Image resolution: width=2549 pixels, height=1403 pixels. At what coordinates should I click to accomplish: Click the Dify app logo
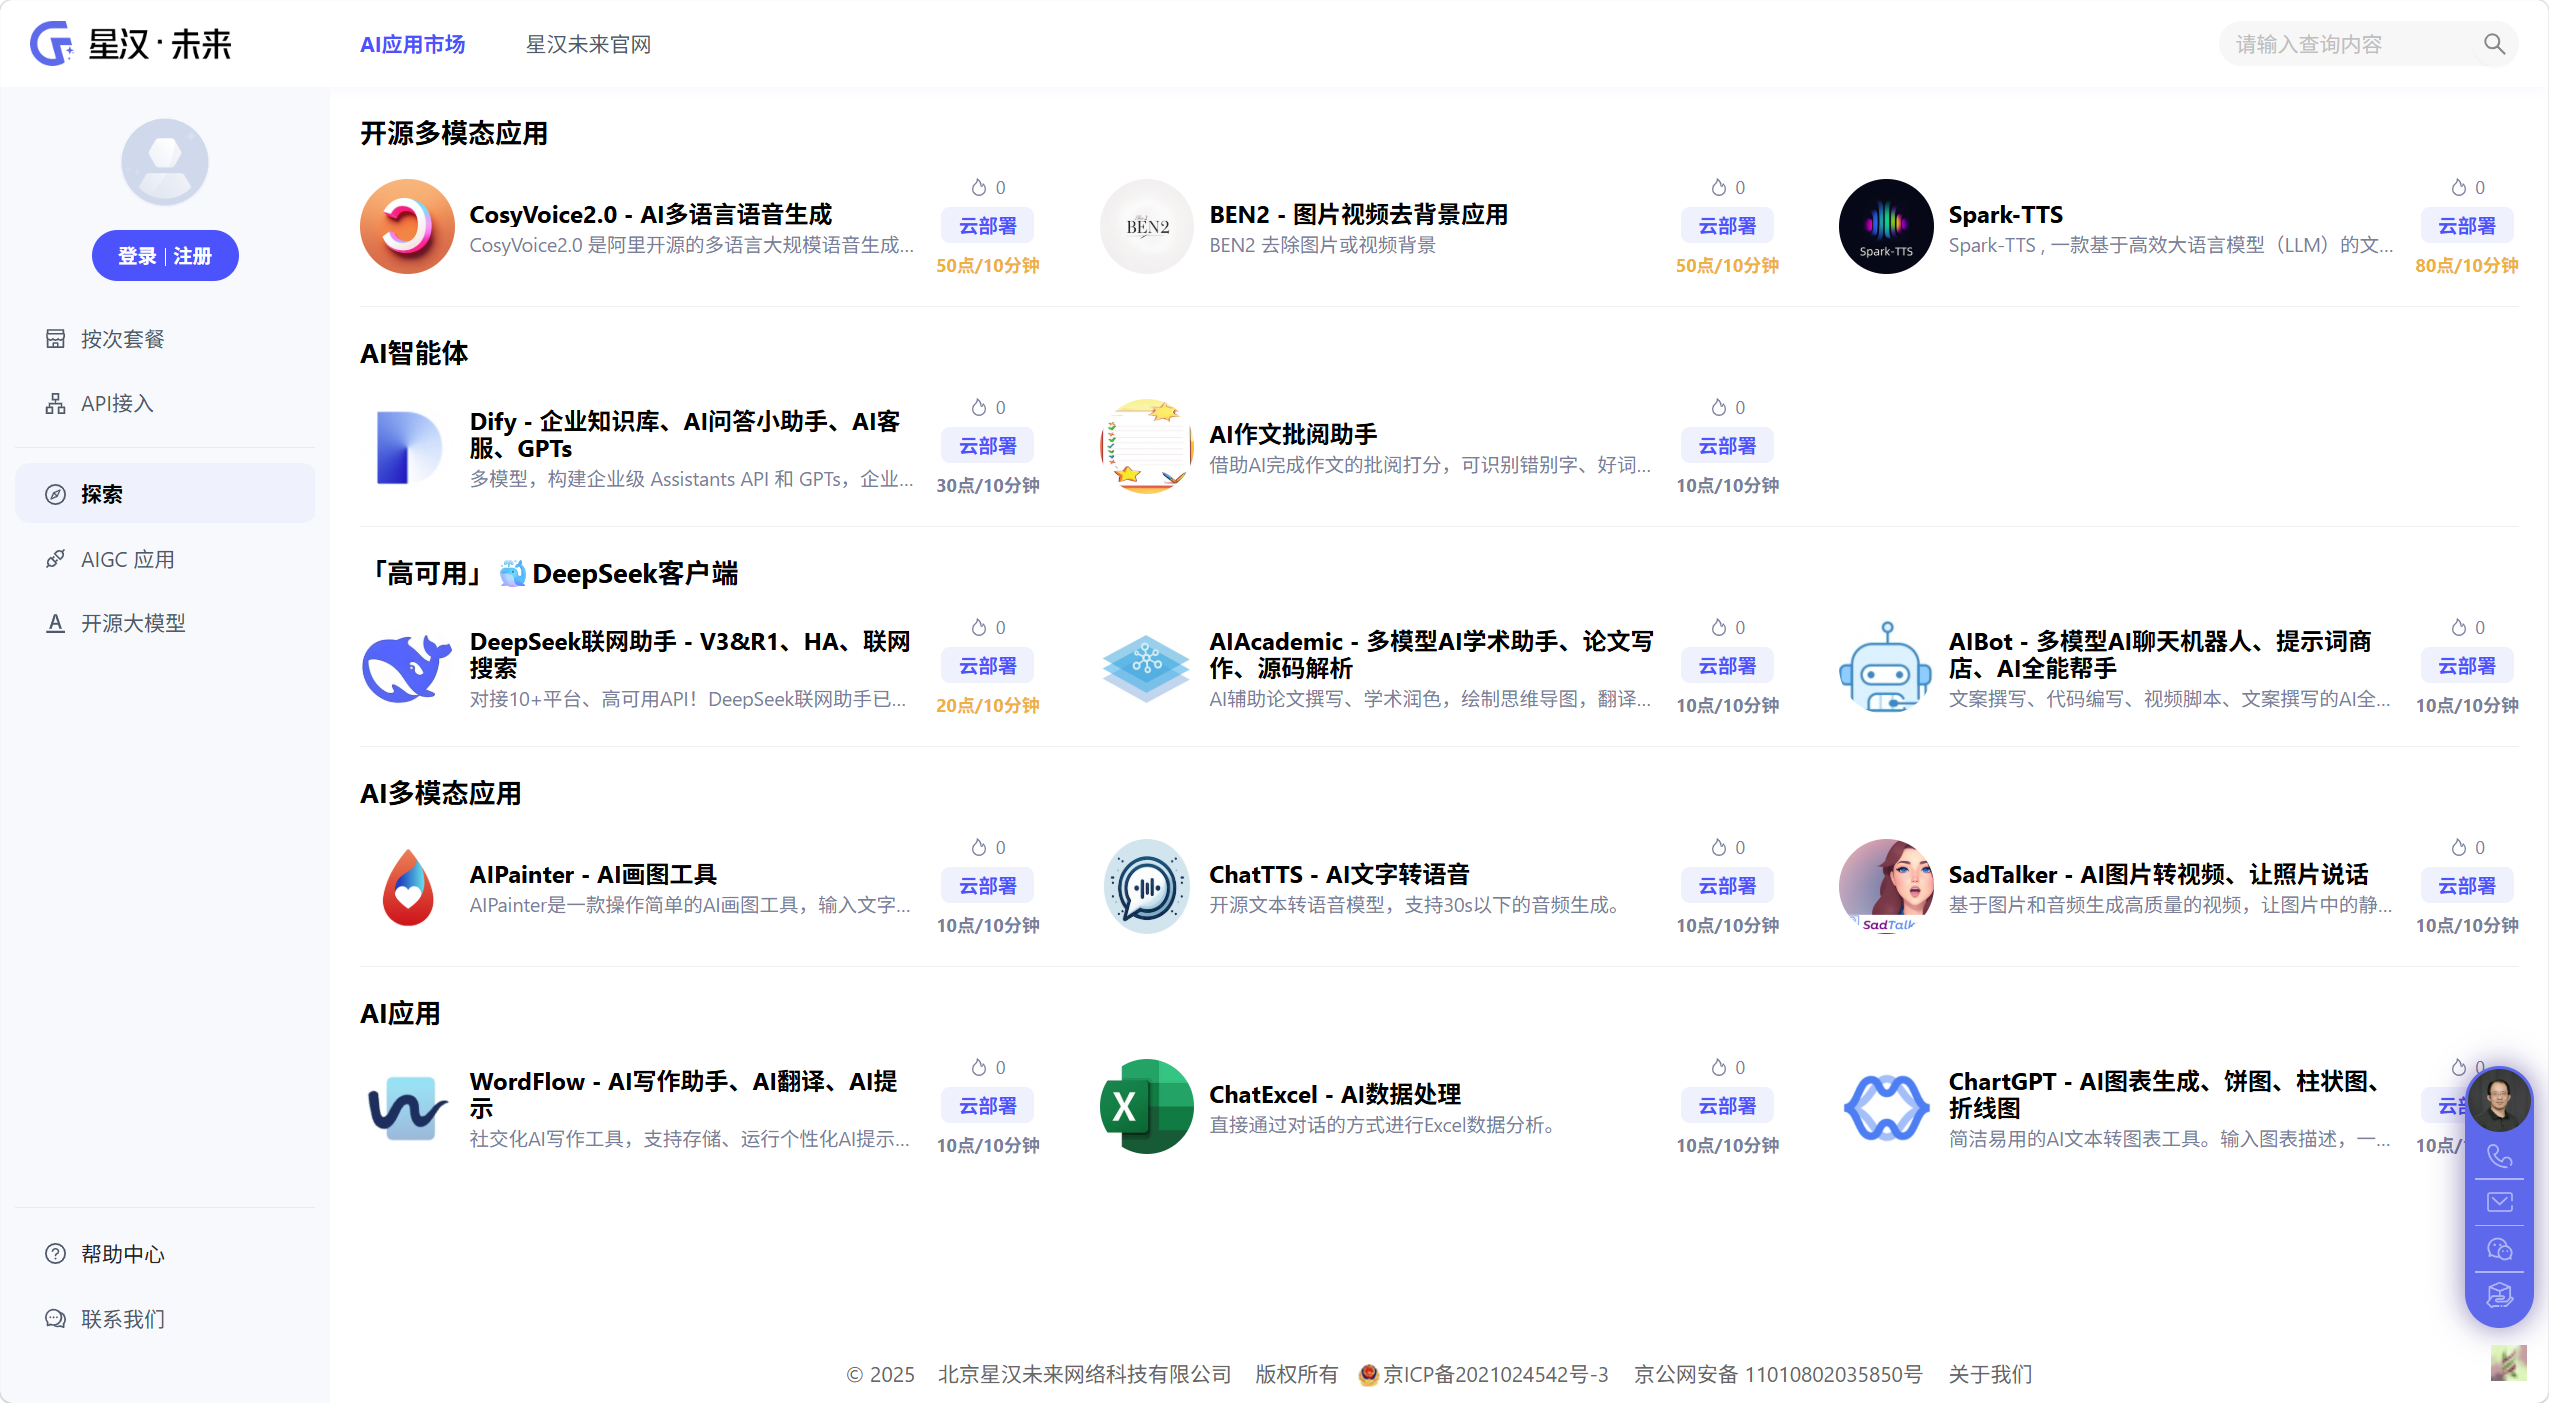pyautogui.click(x=407, y=447)
